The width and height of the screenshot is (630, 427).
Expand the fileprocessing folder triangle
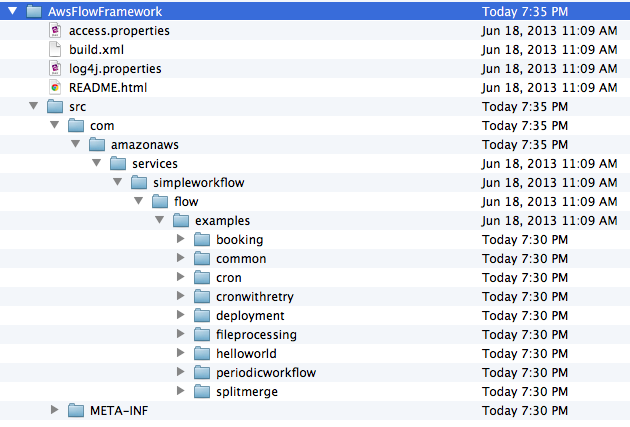181,334
